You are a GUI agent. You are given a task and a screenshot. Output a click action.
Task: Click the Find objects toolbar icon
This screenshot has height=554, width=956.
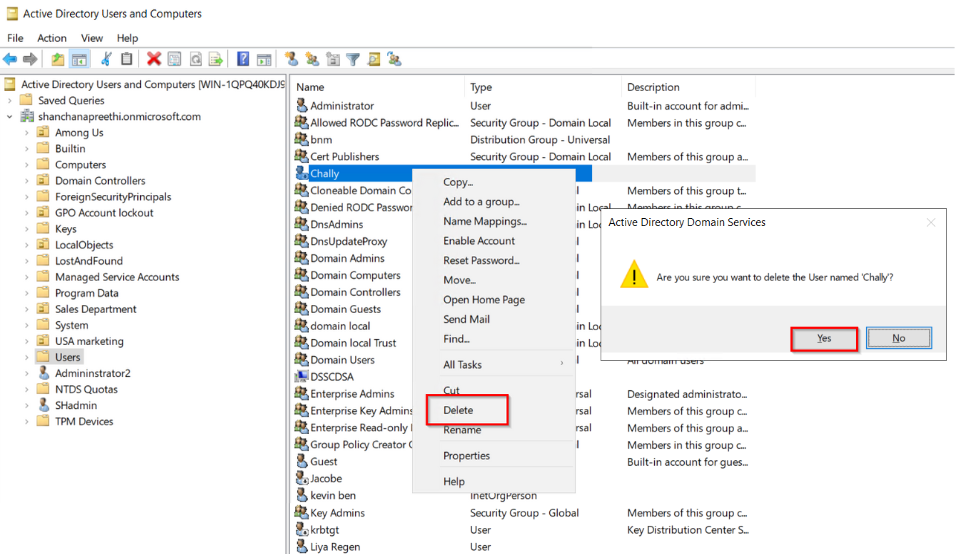pyautogui.click(x=374, y=59)
